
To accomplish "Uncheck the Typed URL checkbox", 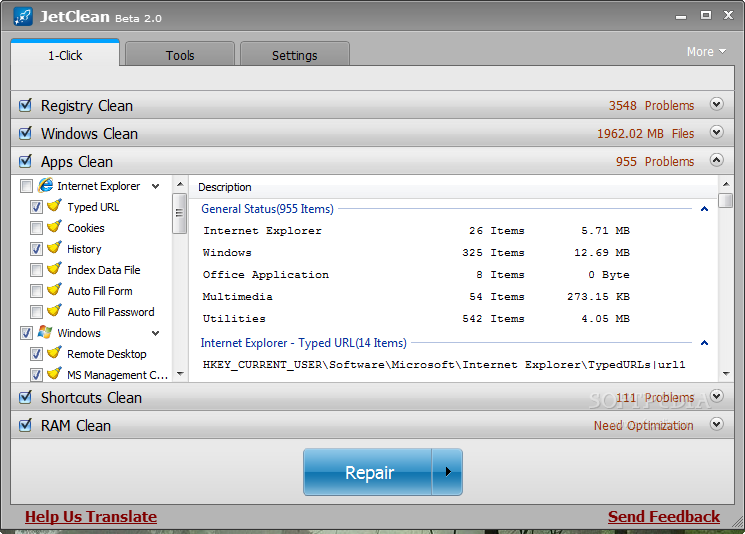I will pyautogui.click(x=36, y=207).
